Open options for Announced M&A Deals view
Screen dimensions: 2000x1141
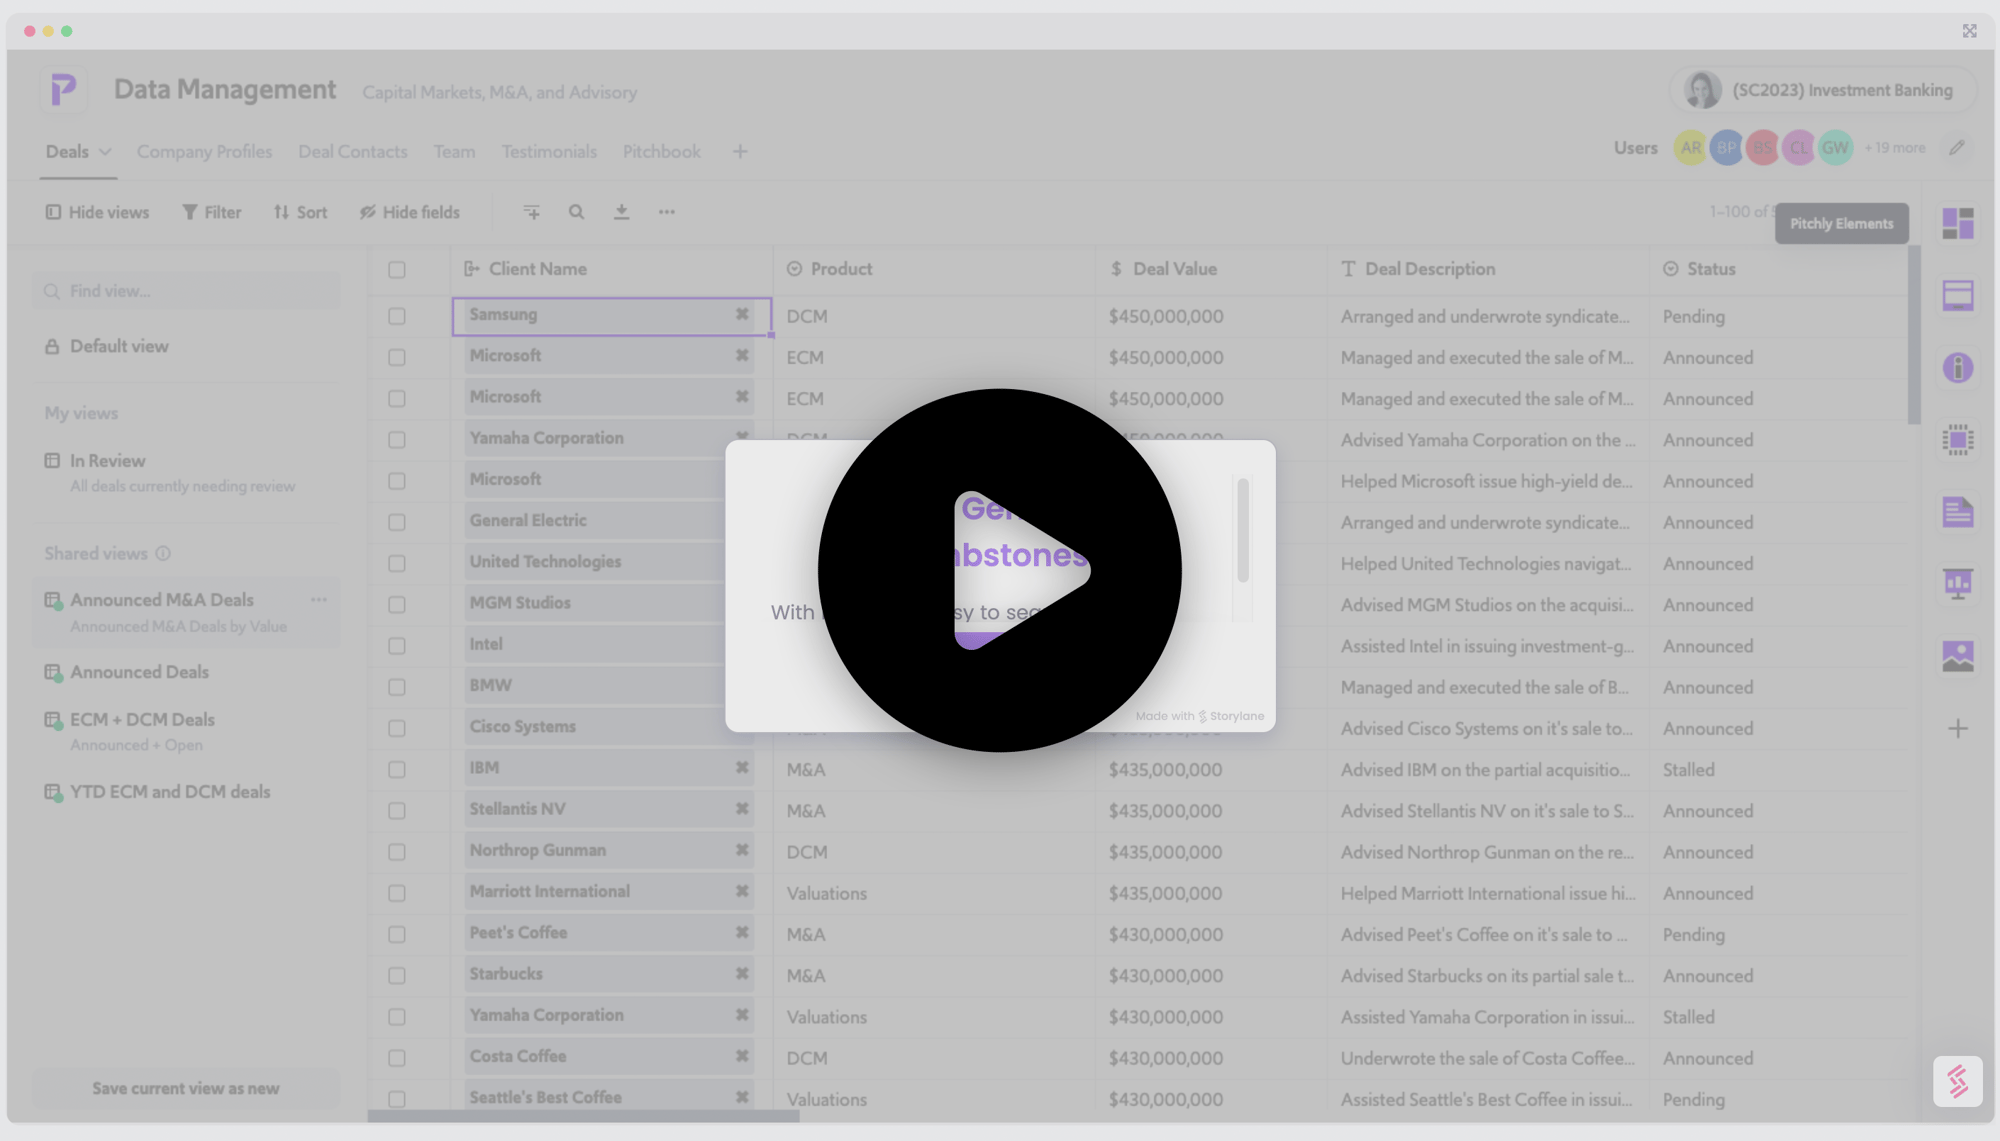[x=319, y=600]
